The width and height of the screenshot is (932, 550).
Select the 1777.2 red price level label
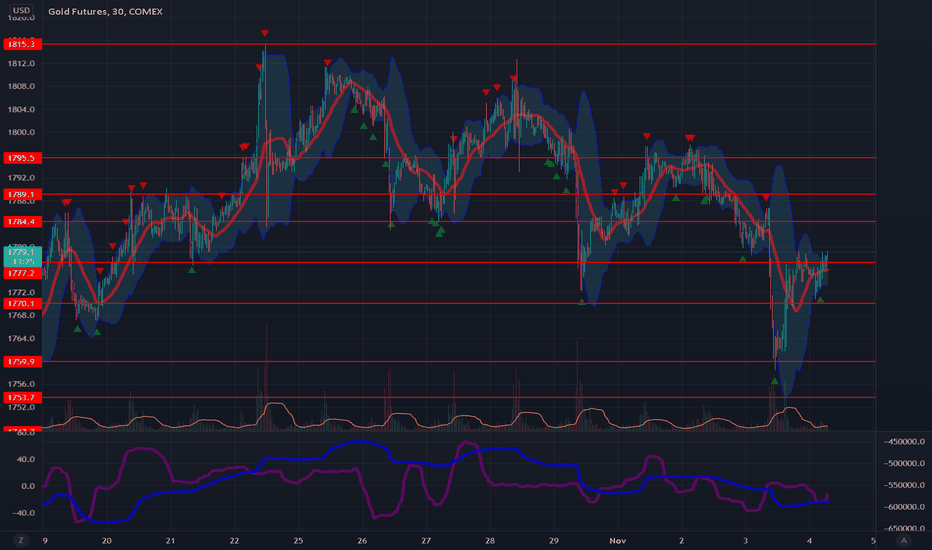22,273
